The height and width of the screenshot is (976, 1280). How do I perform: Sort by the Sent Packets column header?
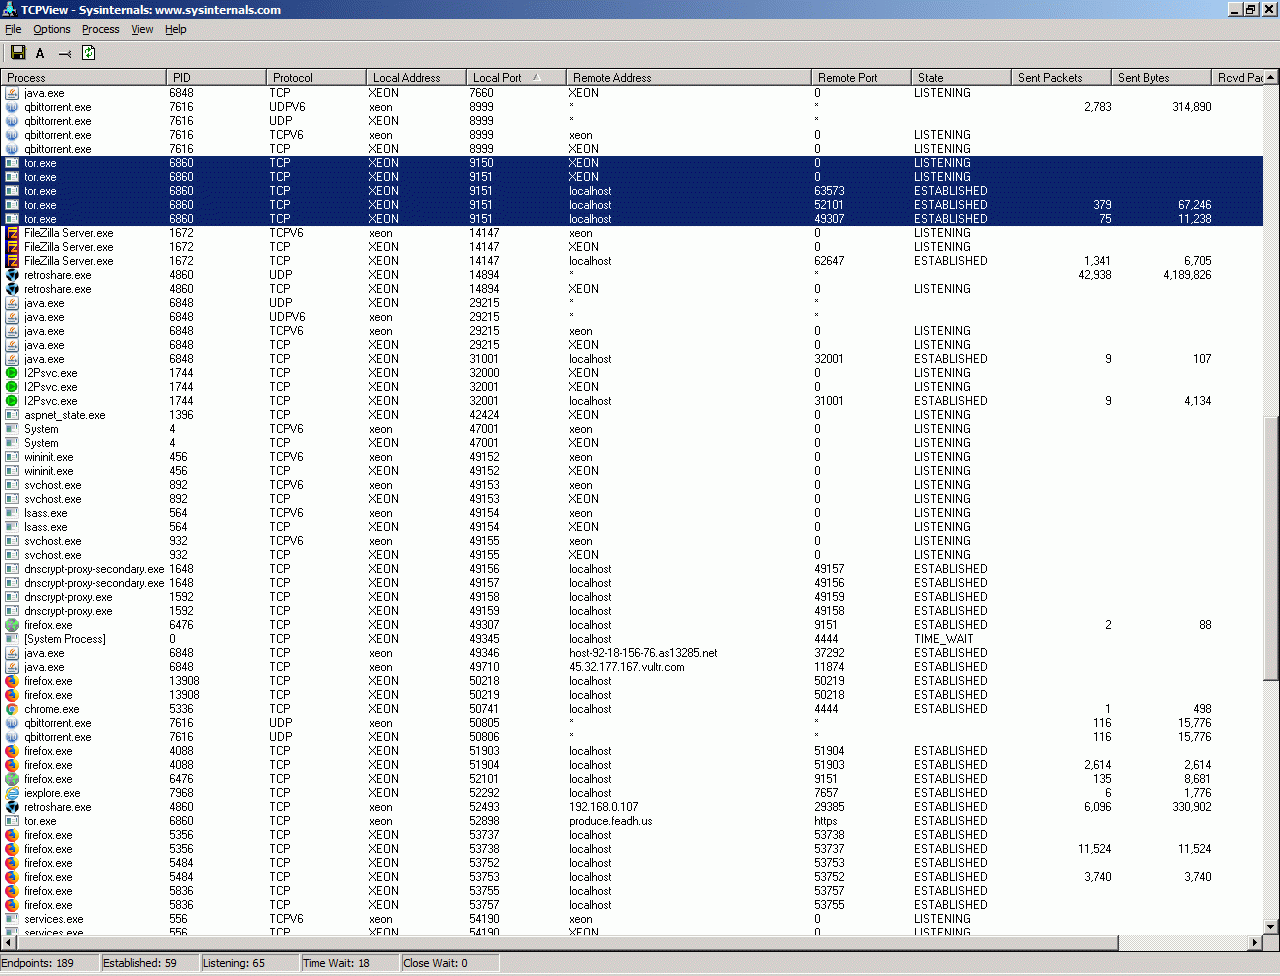pos(1061,77)
